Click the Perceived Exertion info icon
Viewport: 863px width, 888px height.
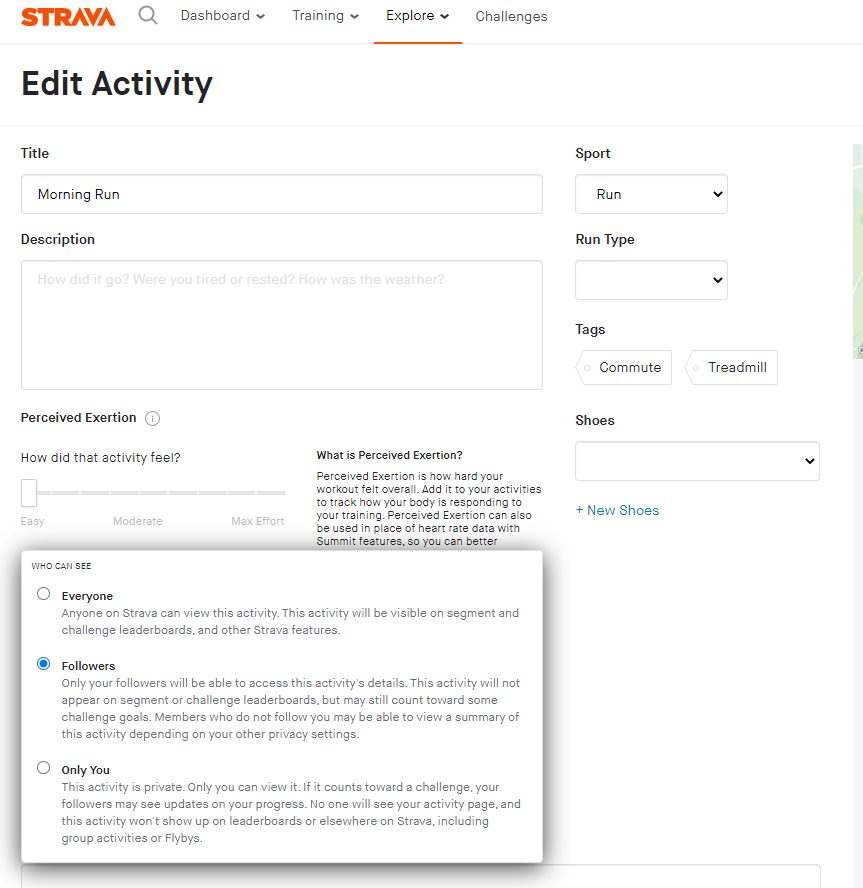pyautogui.click(x=150, y=418)
